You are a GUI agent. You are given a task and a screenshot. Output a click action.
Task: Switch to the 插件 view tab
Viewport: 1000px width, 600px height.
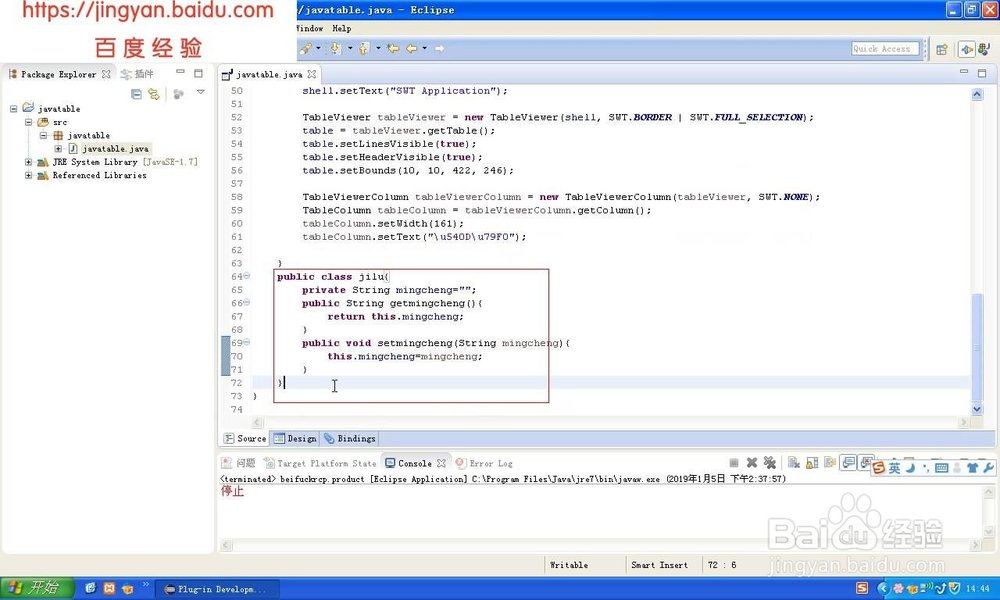click(x=137, y=74)
